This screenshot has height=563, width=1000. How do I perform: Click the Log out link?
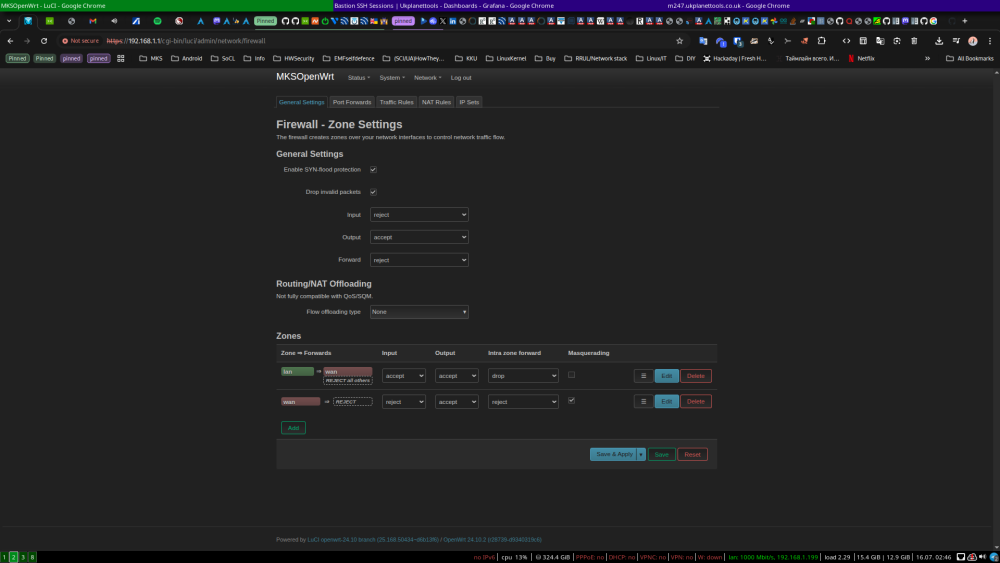(461, 78)
